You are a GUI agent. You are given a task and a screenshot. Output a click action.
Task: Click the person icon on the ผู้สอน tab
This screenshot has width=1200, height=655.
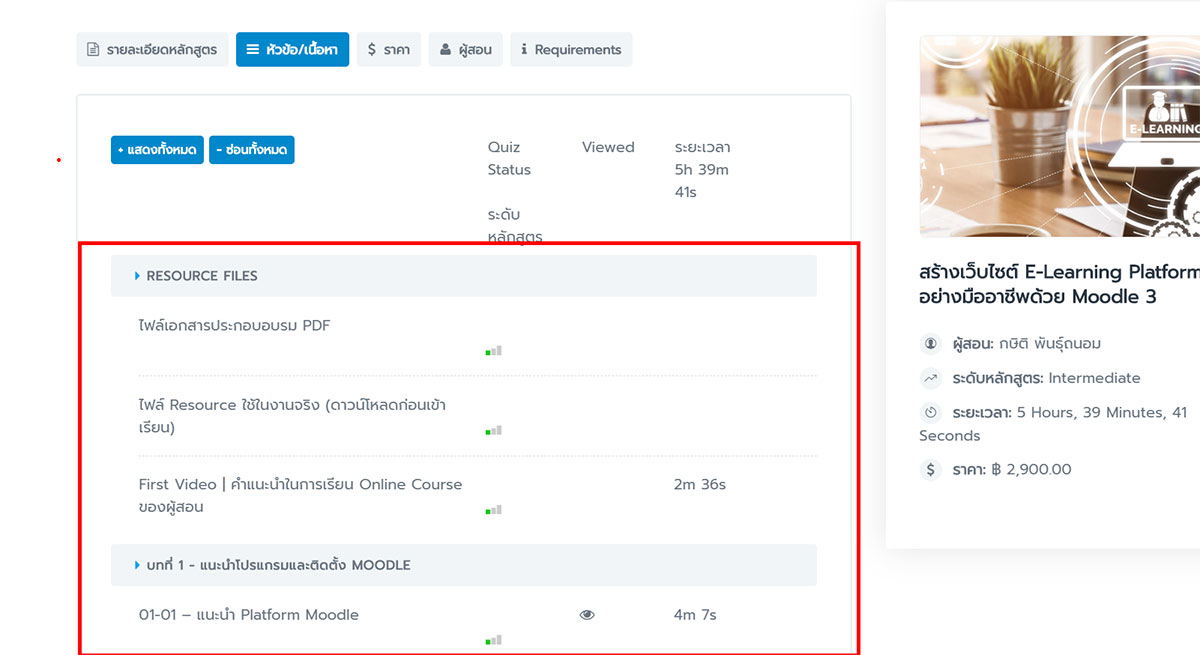pos(448,49)
